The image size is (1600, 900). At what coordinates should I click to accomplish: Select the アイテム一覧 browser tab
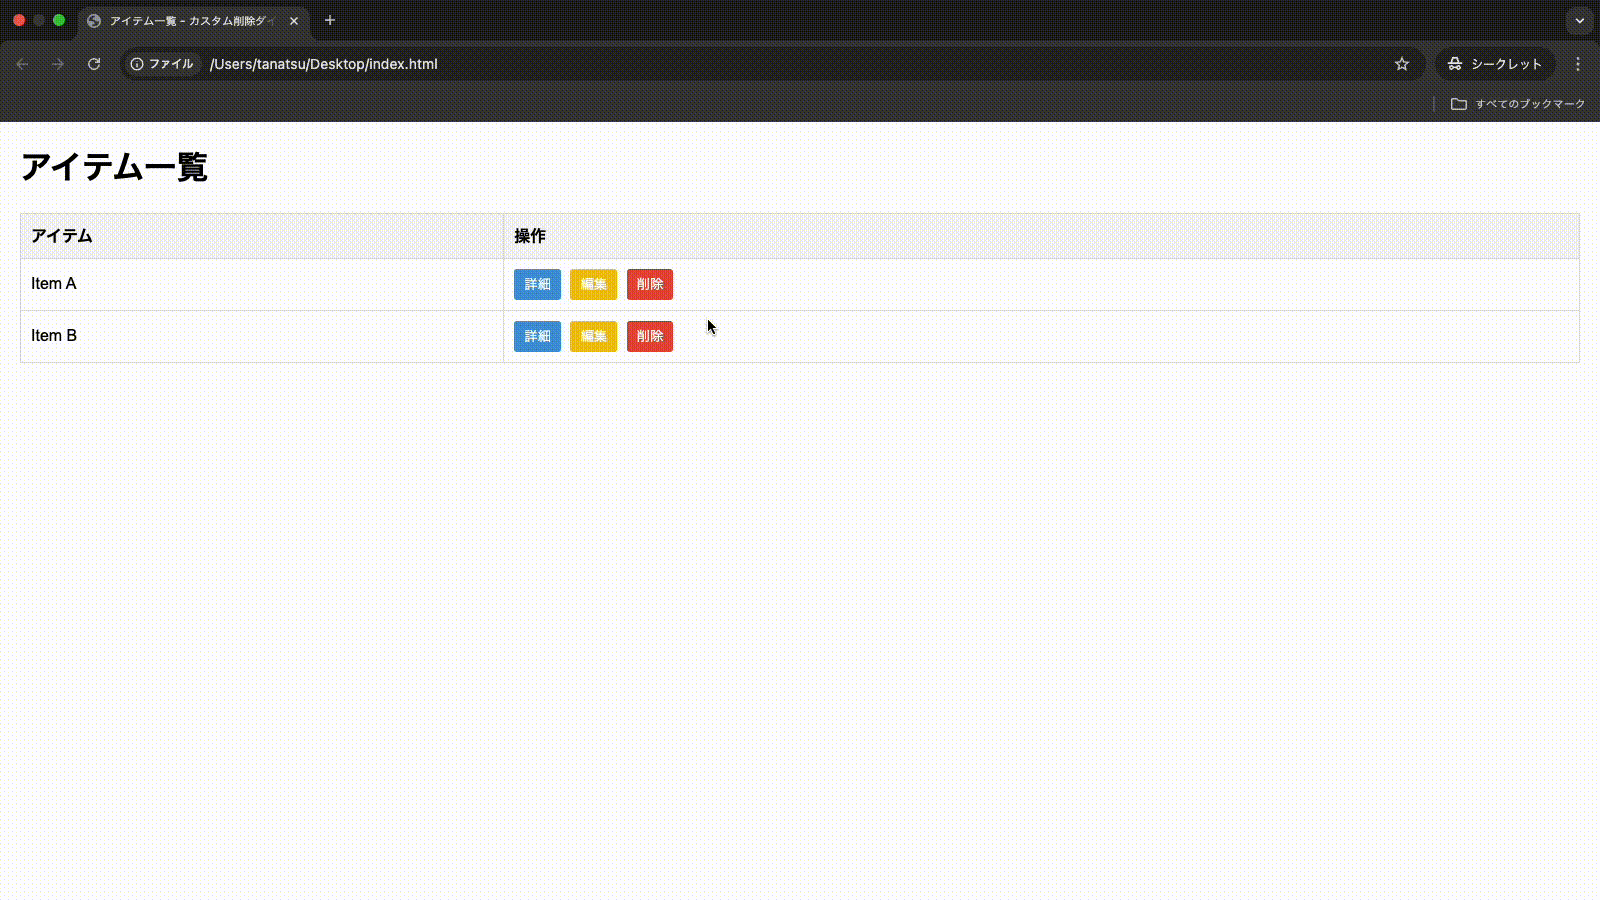[x=193, y=21]
